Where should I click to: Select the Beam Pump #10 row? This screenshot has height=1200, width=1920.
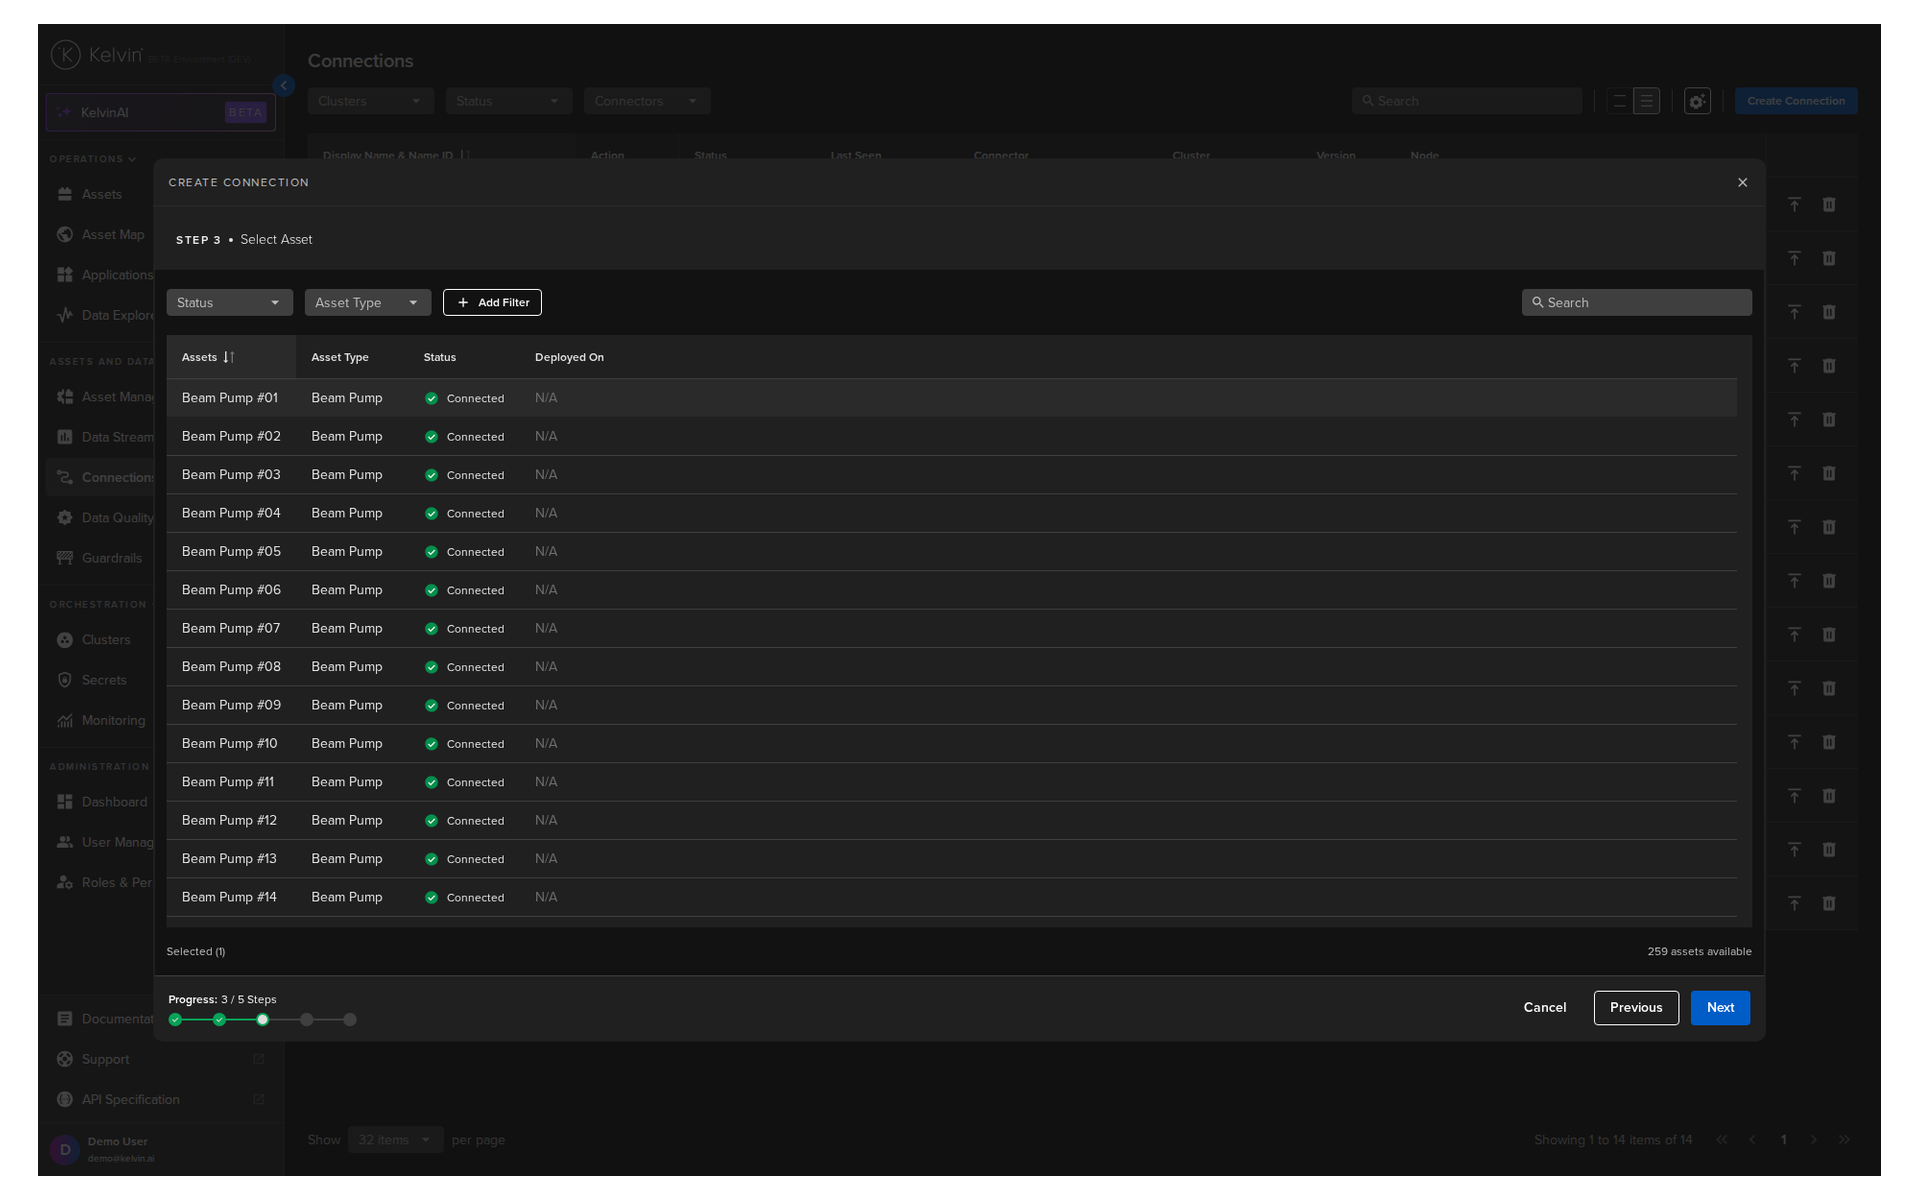pyautogui.click(x=229, y=743)
